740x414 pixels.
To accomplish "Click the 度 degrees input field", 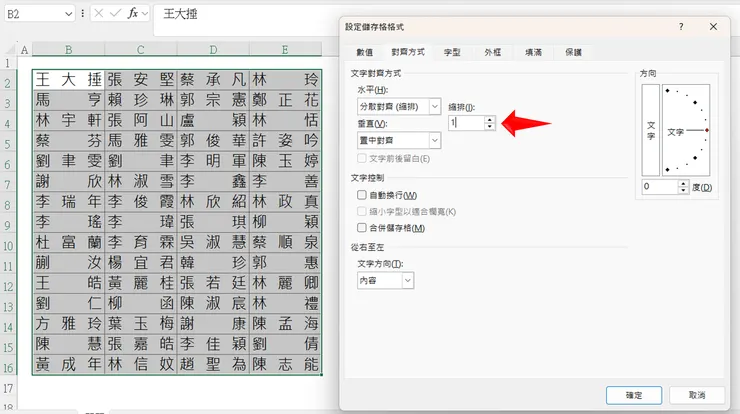I will 660,187.
